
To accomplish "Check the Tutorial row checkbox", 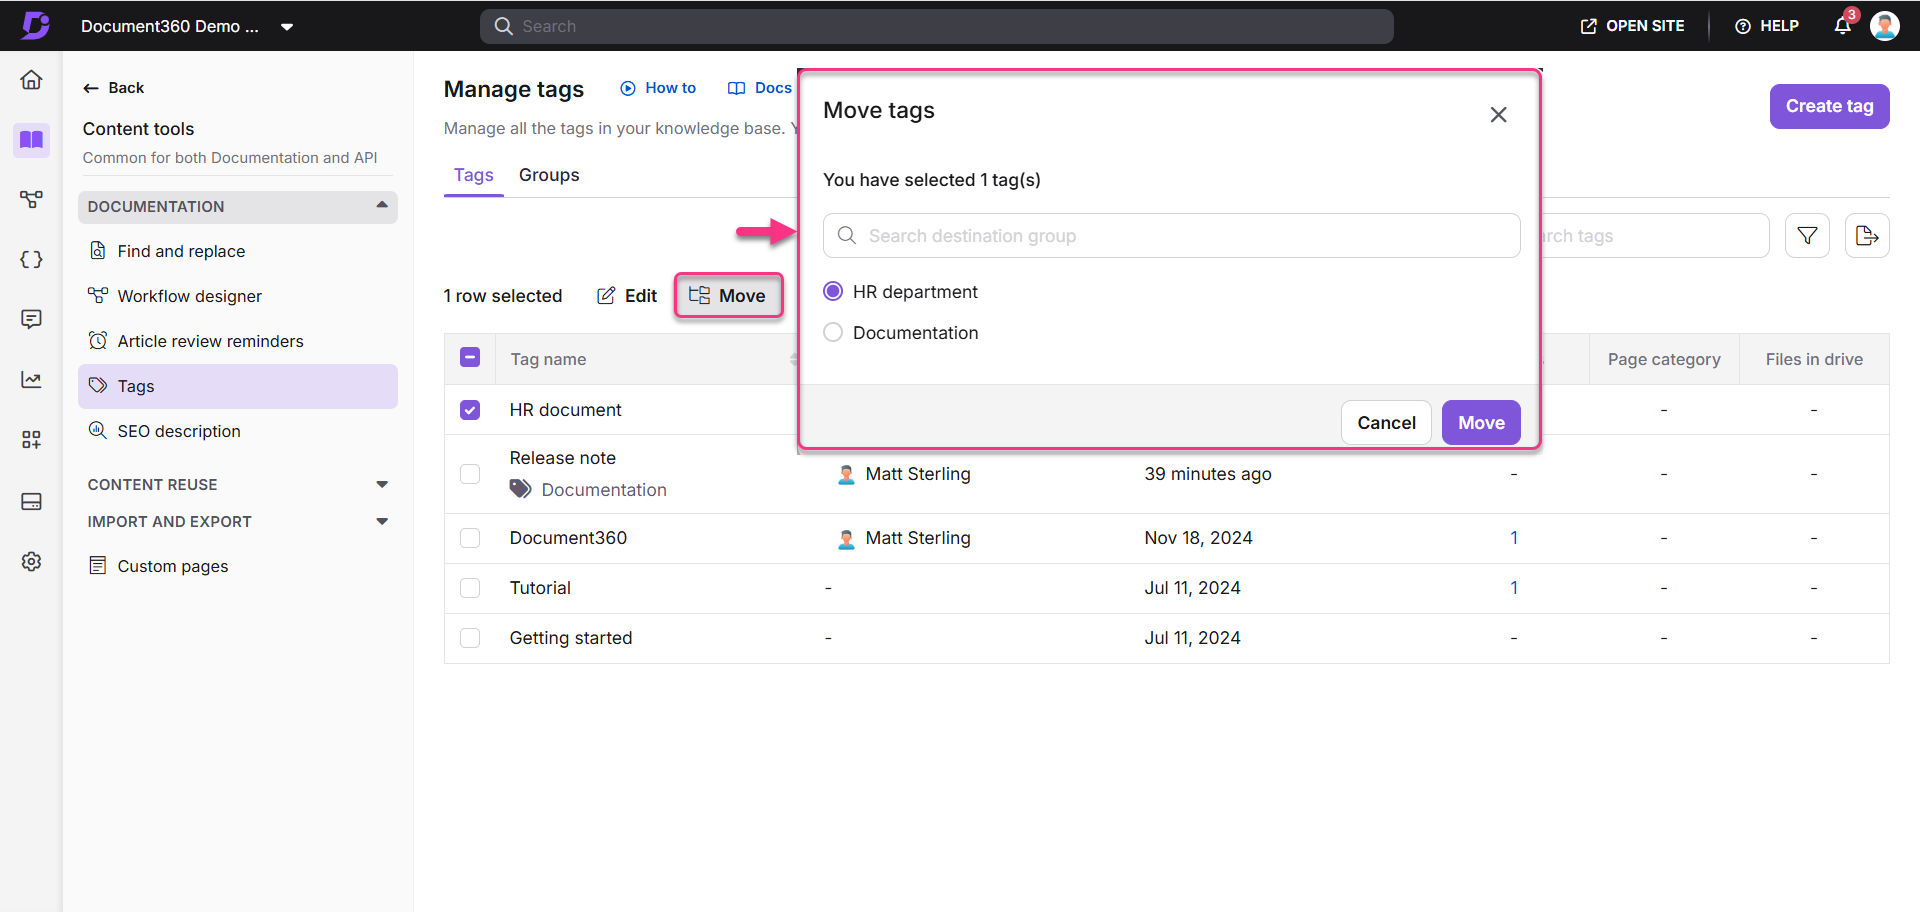I will click(470, 588).
